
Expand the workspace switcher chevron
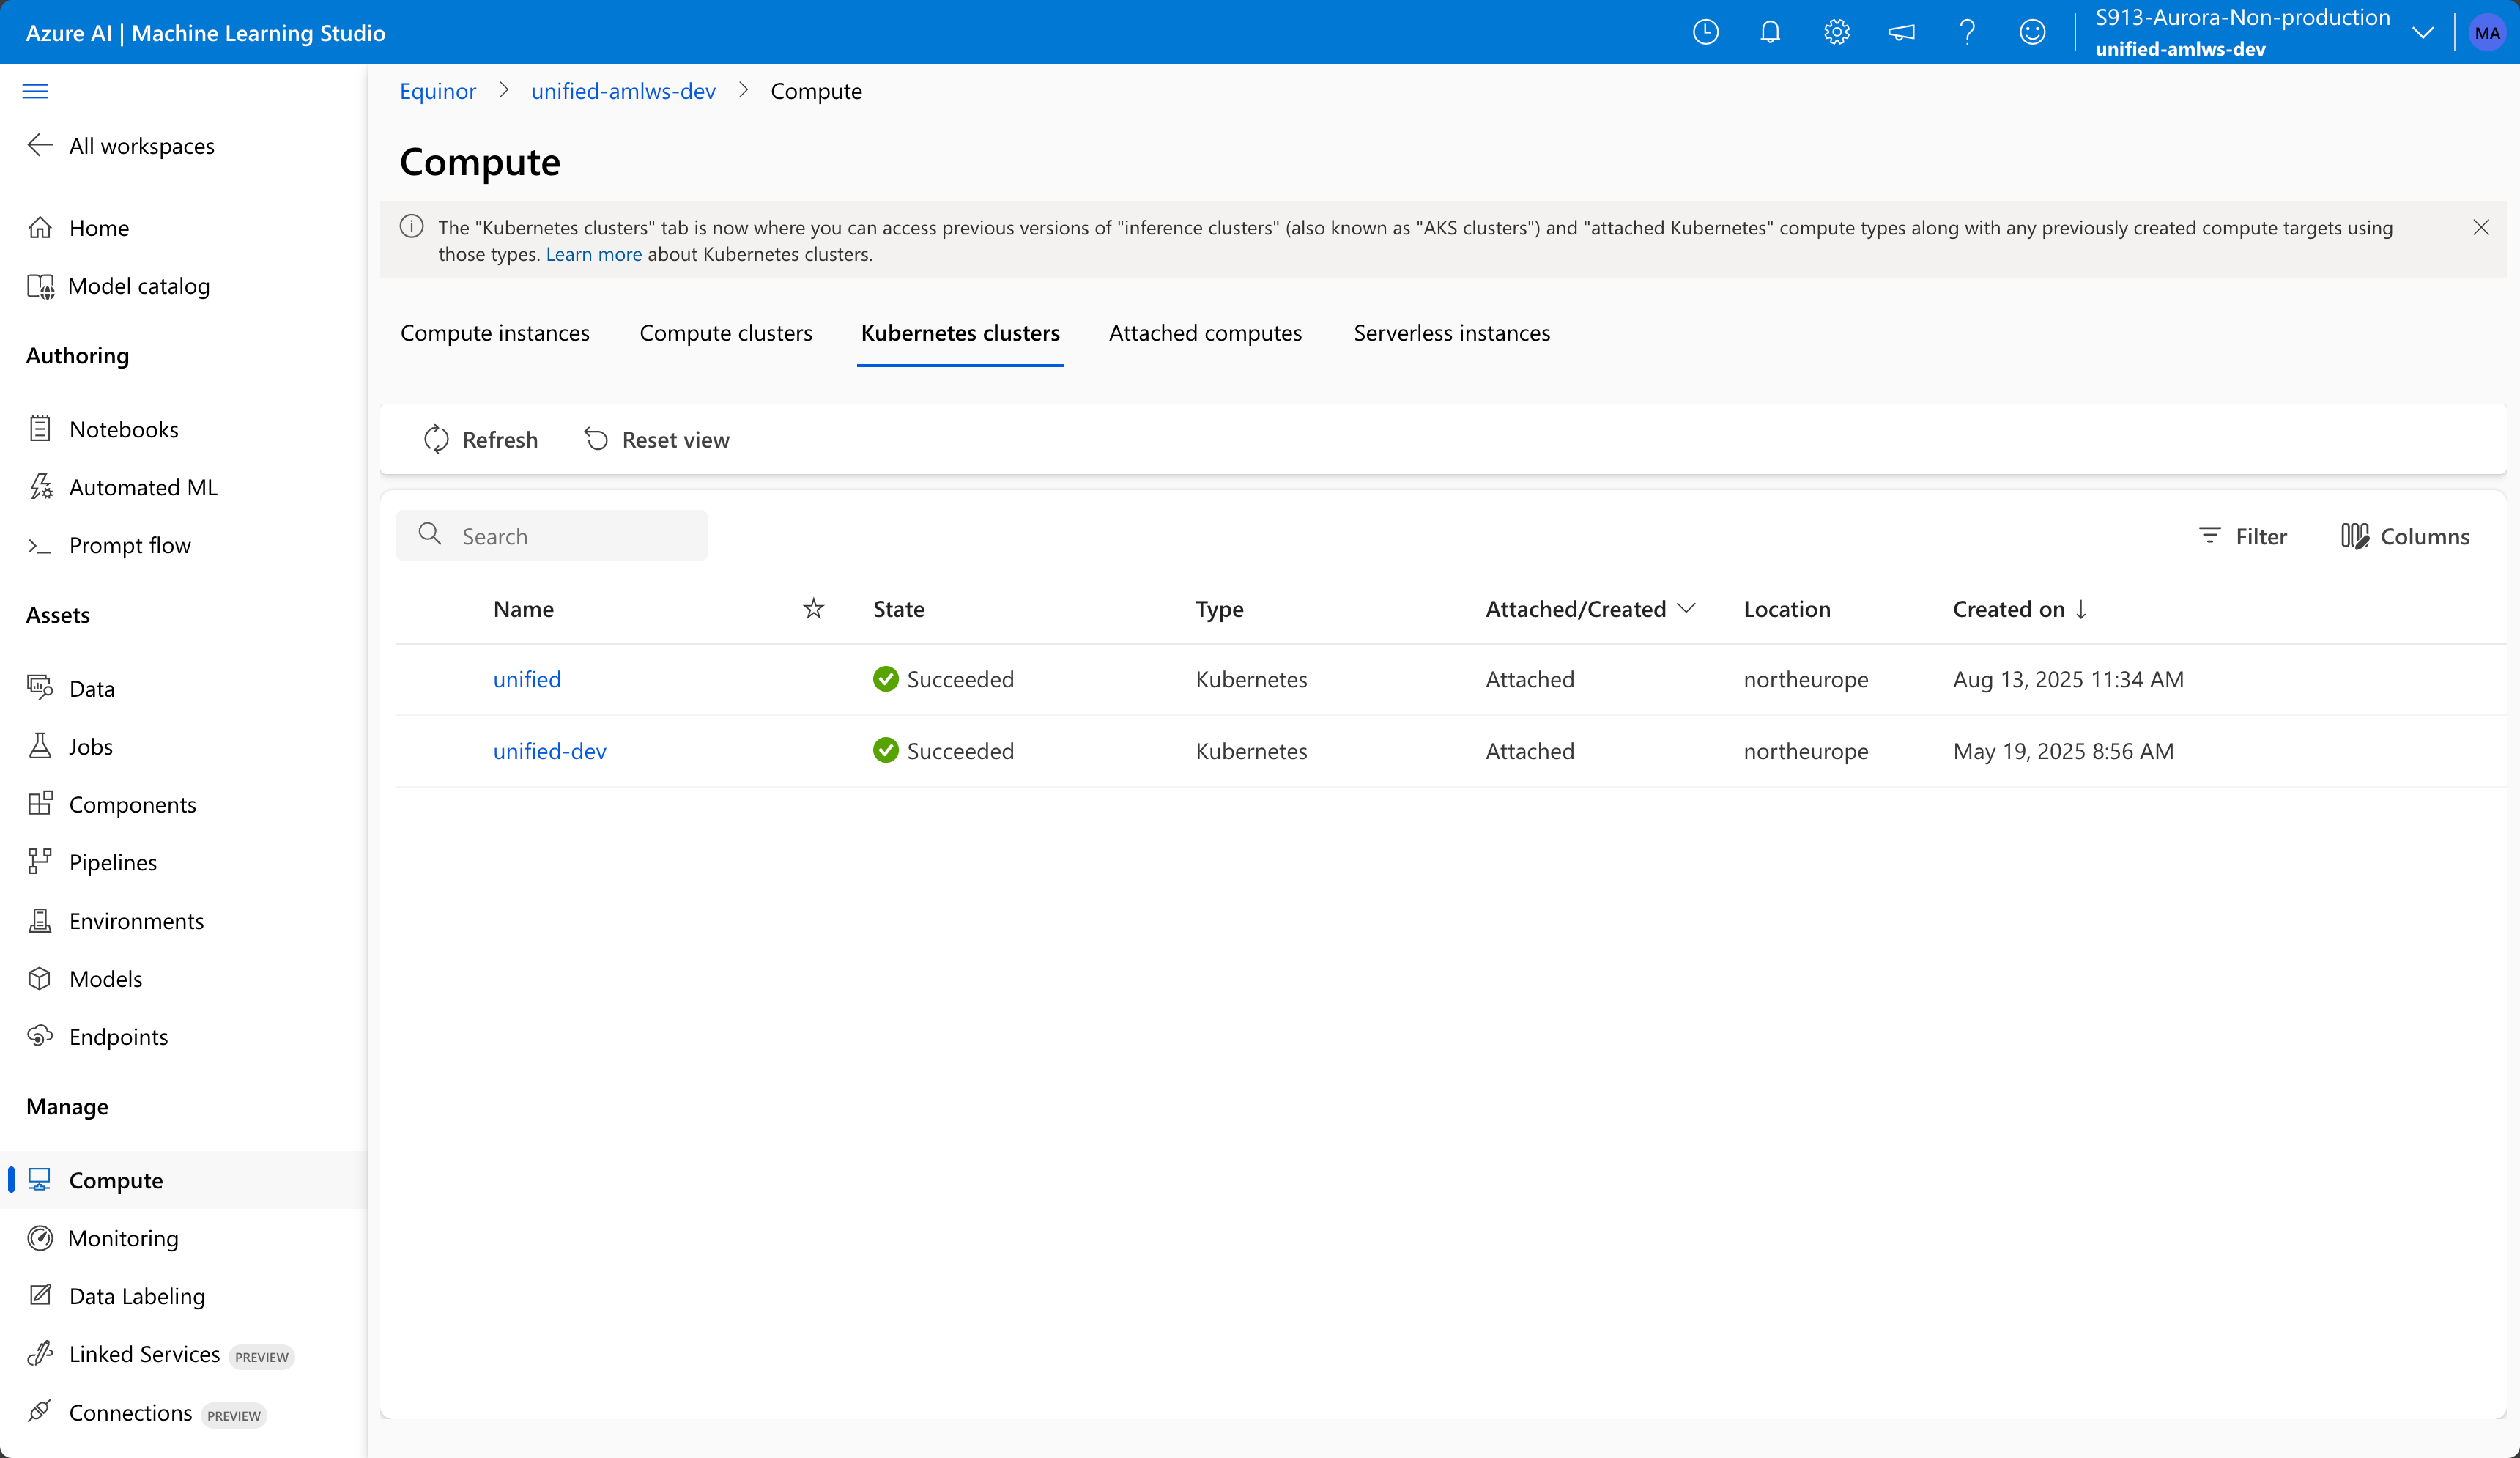point(2422,33)
